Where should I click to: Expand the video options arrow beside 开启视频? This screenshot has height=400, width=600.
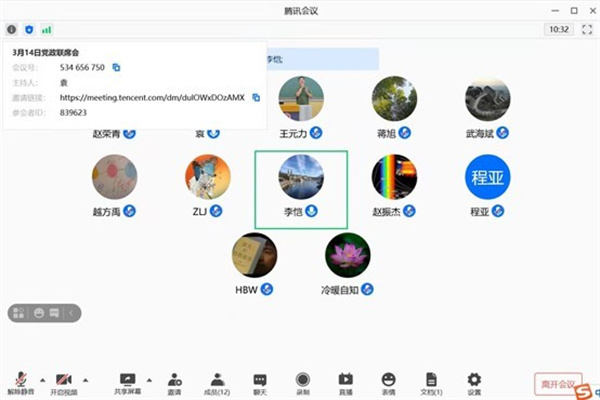(x=85, y=378)
